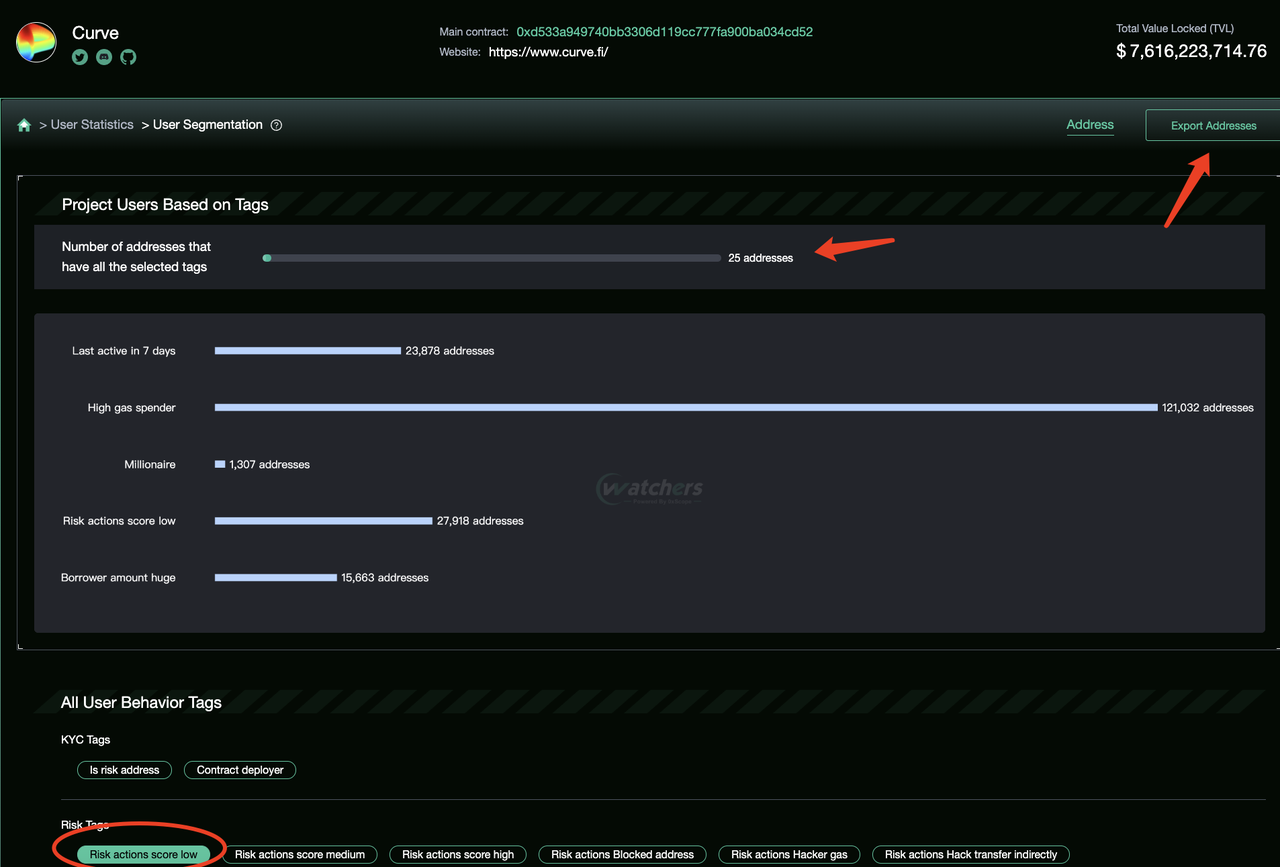
Task: Open Curve's Twitter profile icon
Action: point(80,58)
